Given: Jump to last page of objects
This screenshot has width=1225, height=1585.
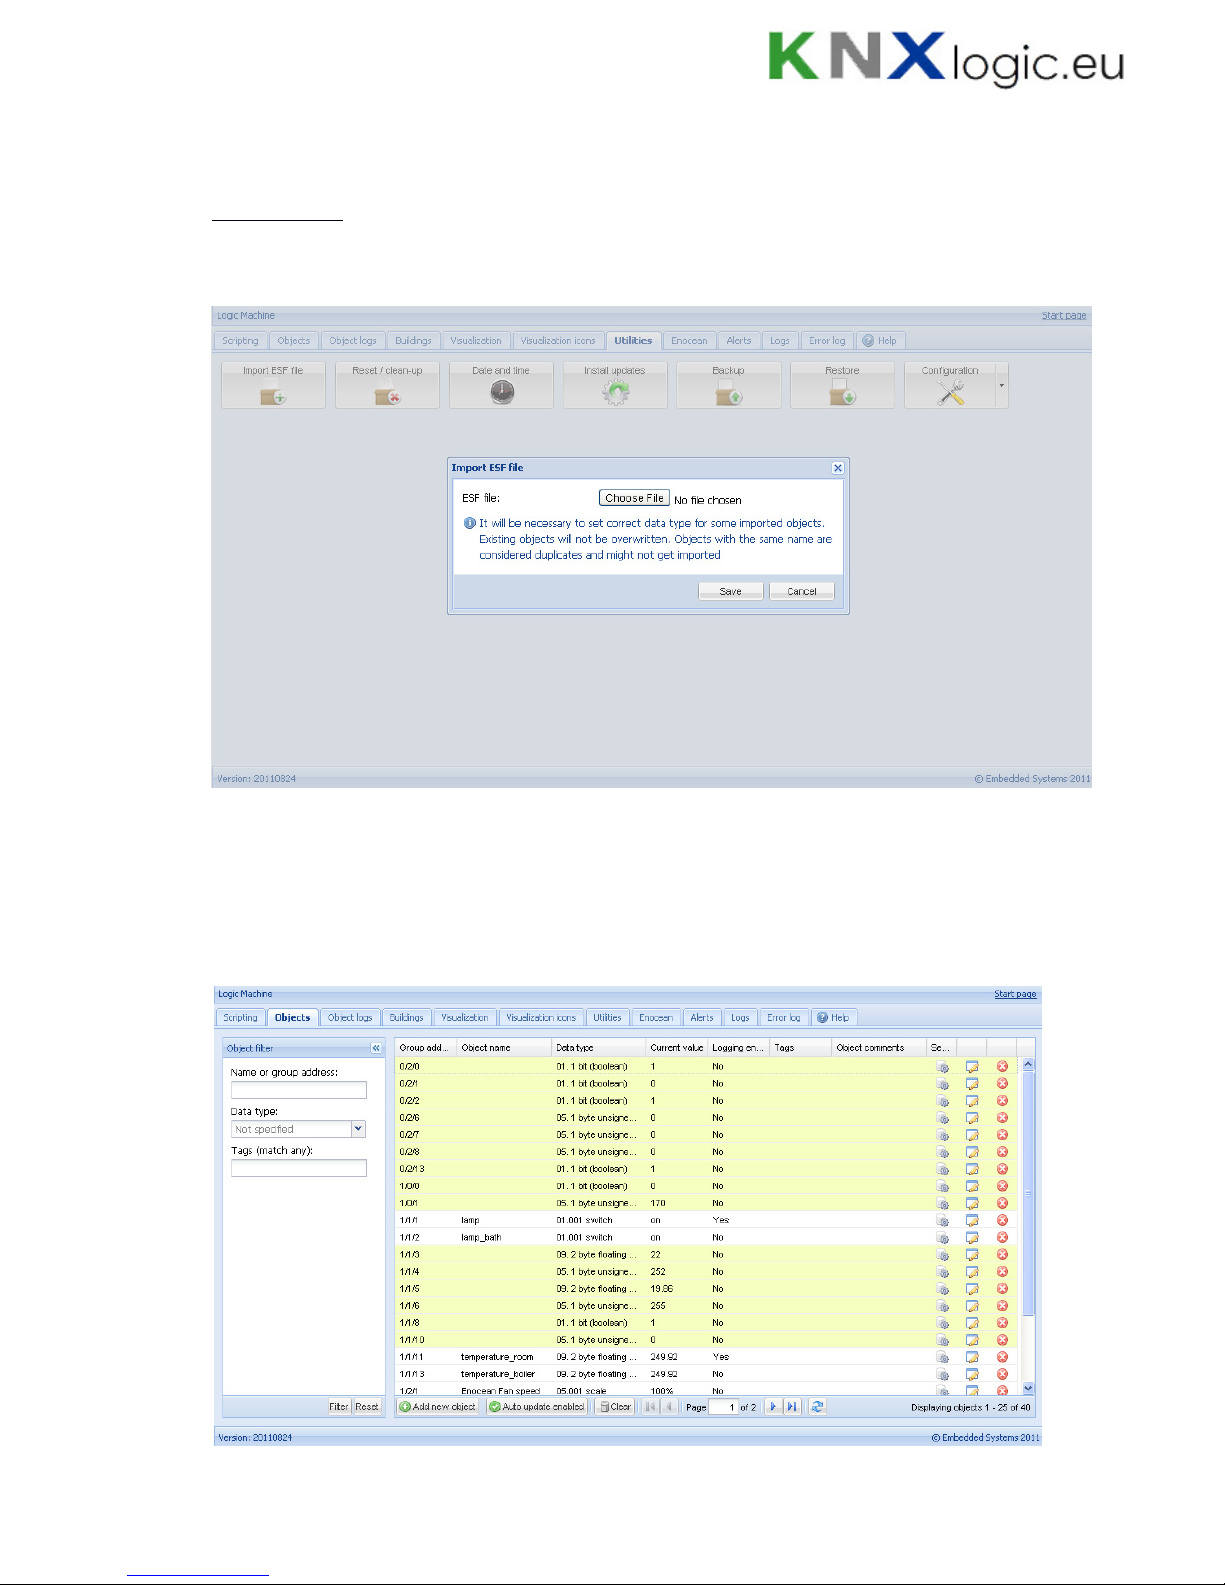Looking at the screenshot, I should point(792,1406).
